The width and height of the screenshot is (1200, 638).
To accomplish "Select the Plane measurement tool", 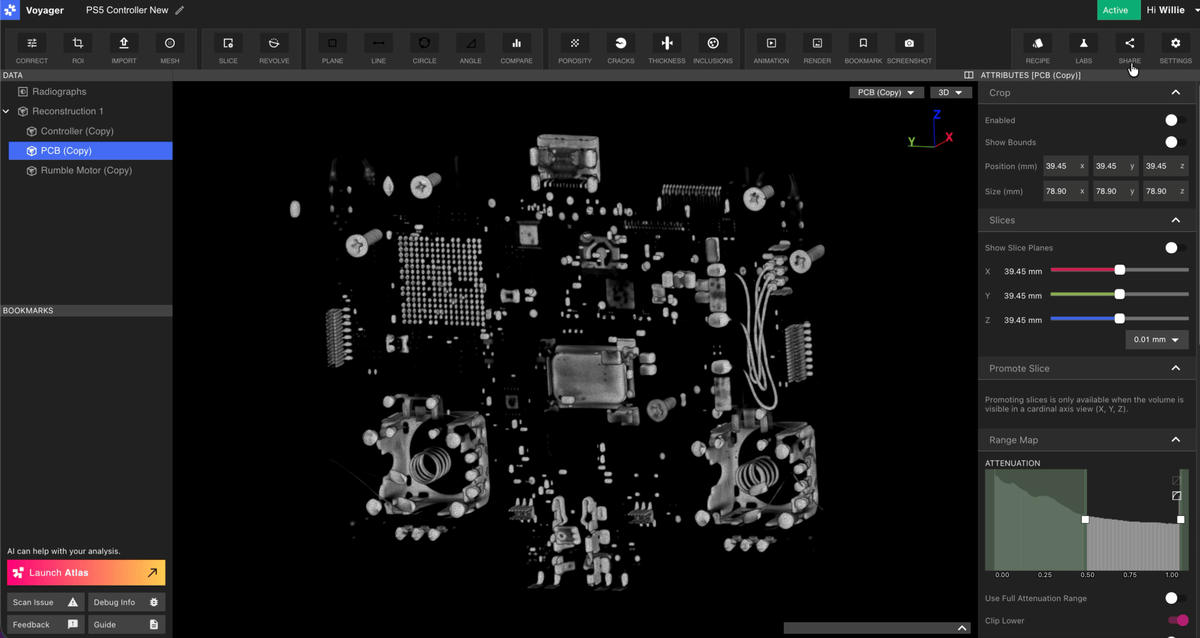I will 332,49.
